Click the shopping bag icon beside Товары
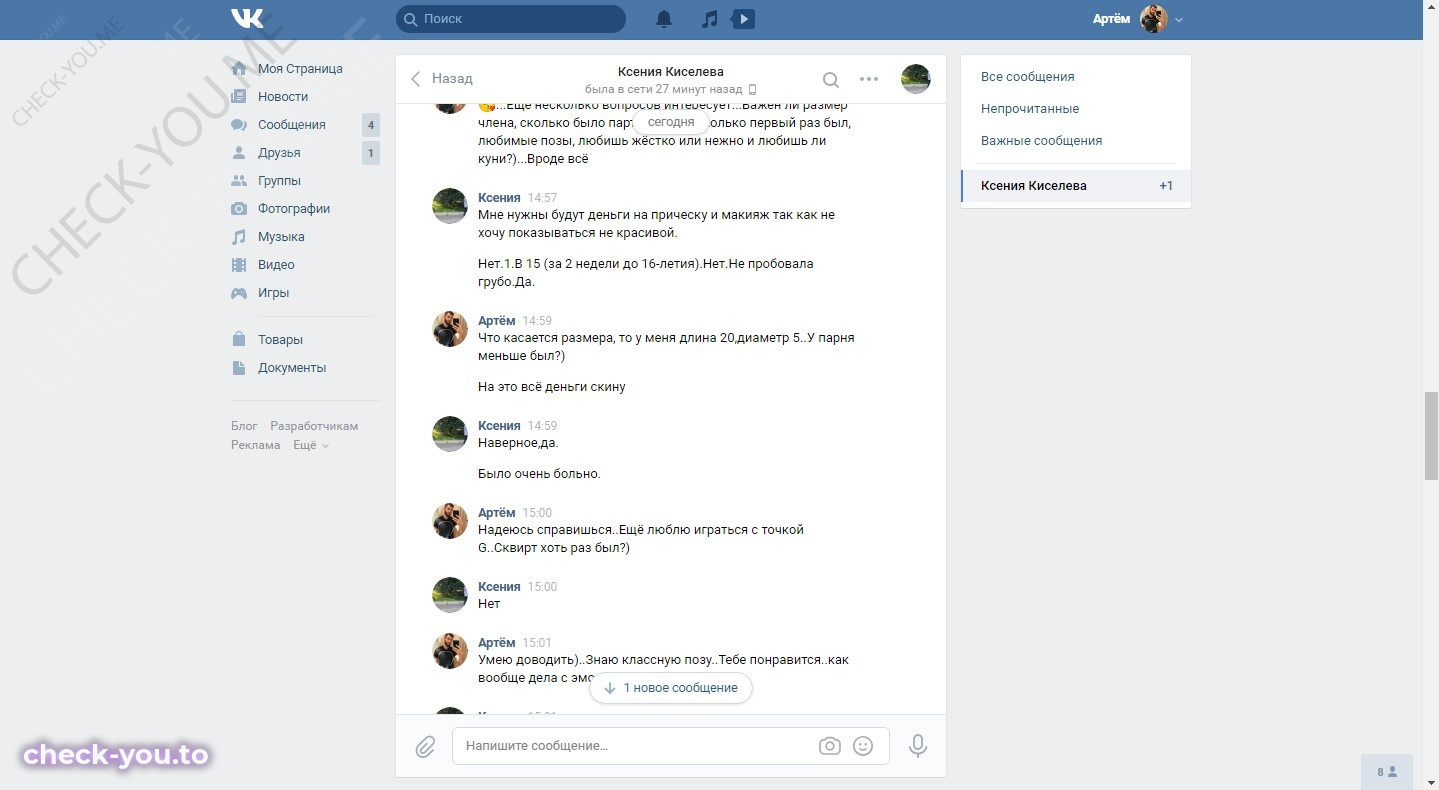 pyautogui.click(x=239, y=340)
